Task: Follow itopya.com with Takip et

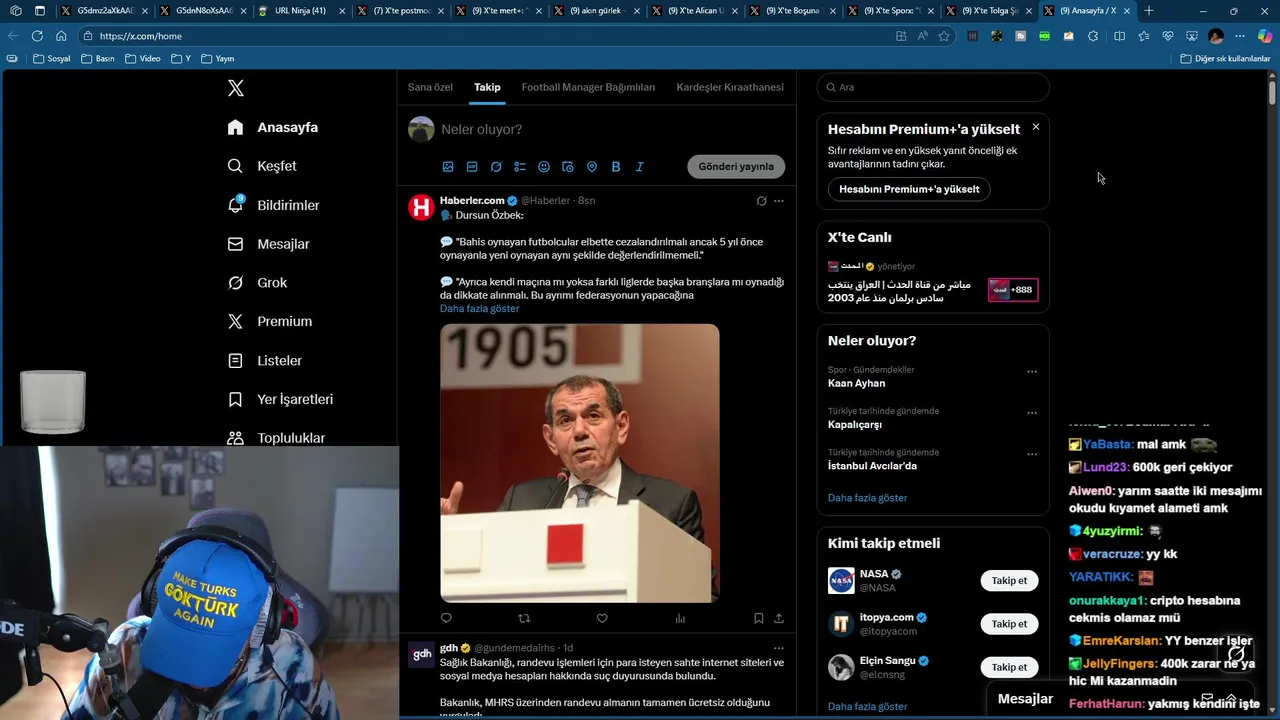Action: [1009, 624]
